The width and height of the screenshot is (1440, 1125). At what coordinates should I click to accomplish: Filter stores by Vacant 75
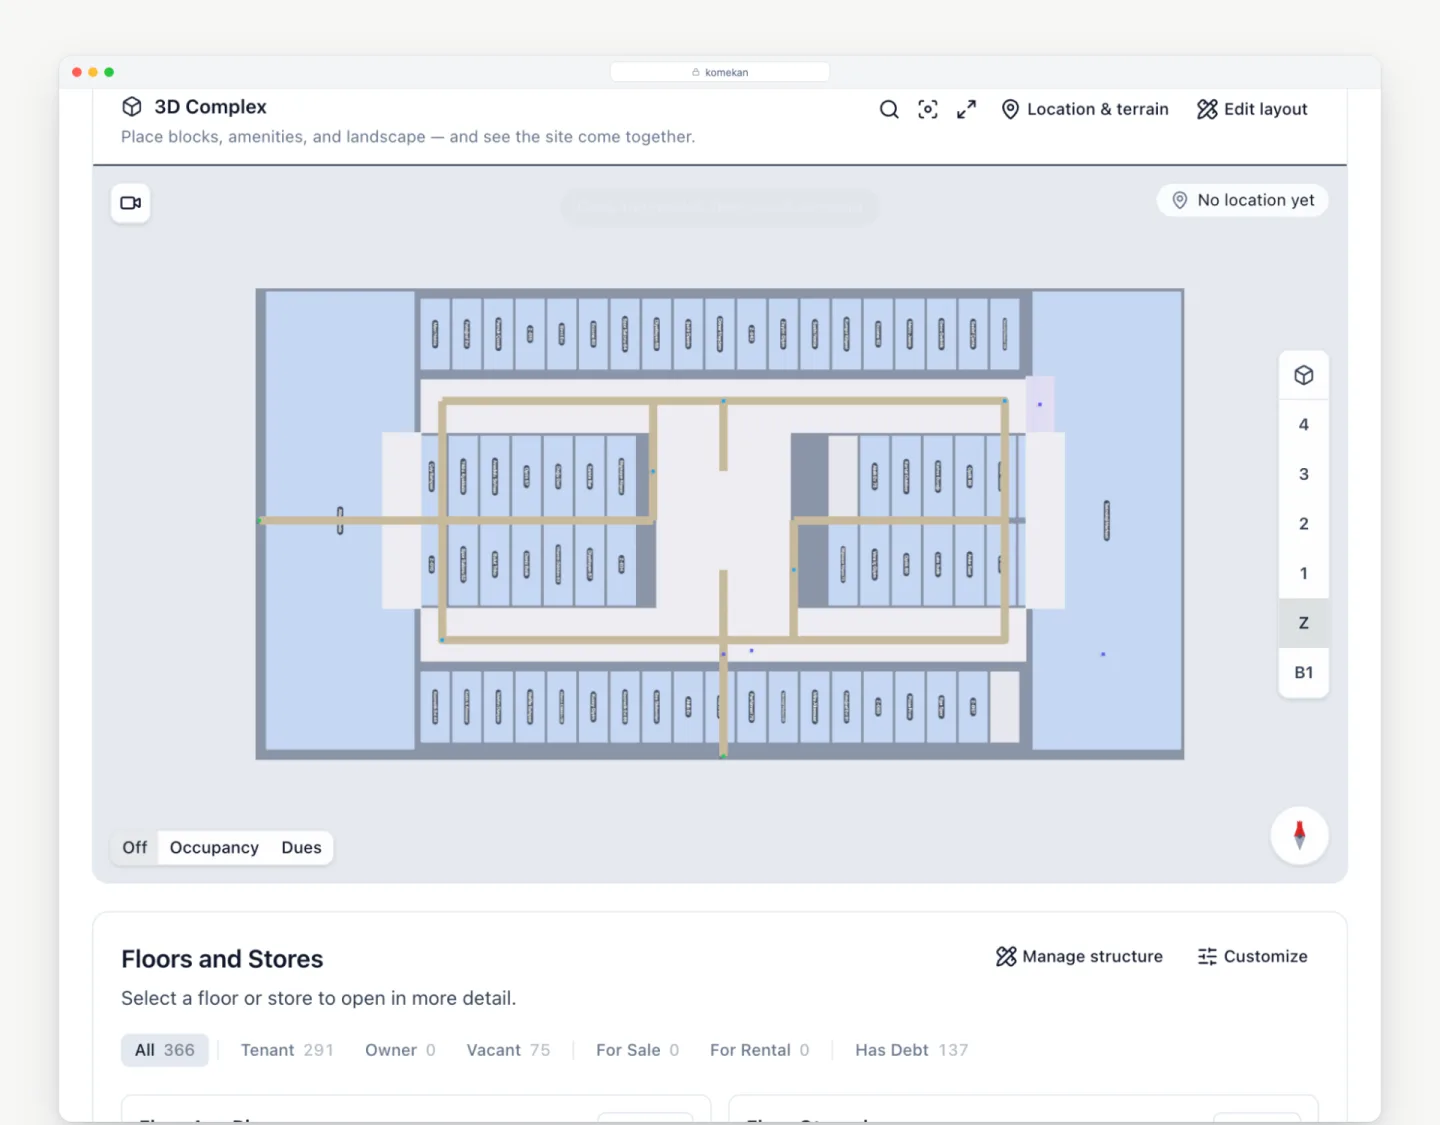[x=508, y=1050]
